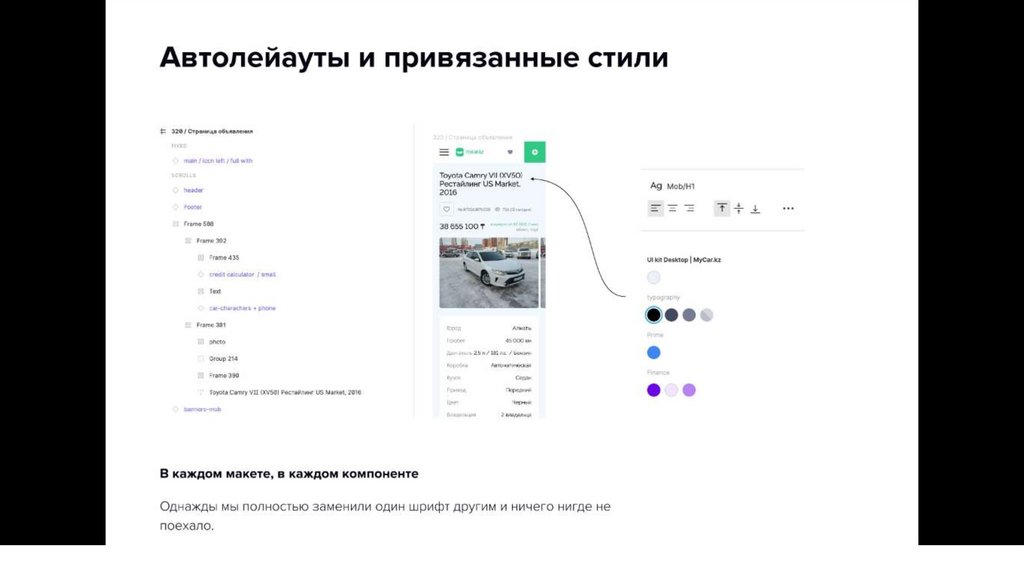
Task: Select the 'Frame 435' layer
Action: (x=224, y=258)
